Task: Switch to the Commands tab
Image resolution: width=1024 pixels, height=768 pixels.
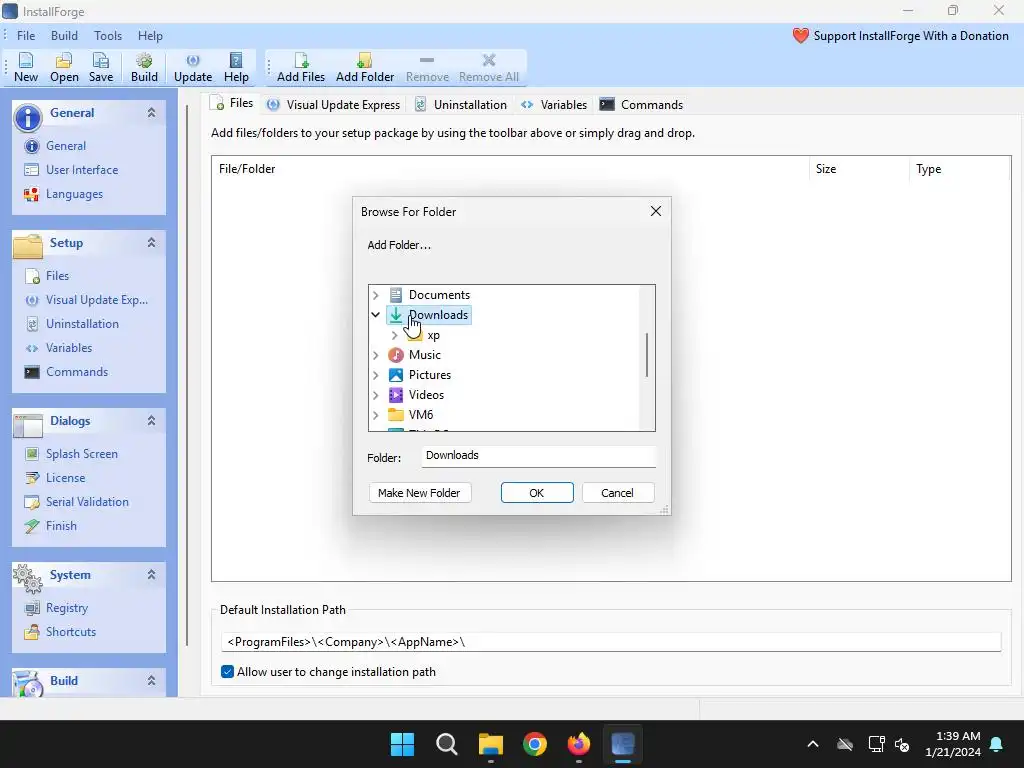Action: (641, 104)
